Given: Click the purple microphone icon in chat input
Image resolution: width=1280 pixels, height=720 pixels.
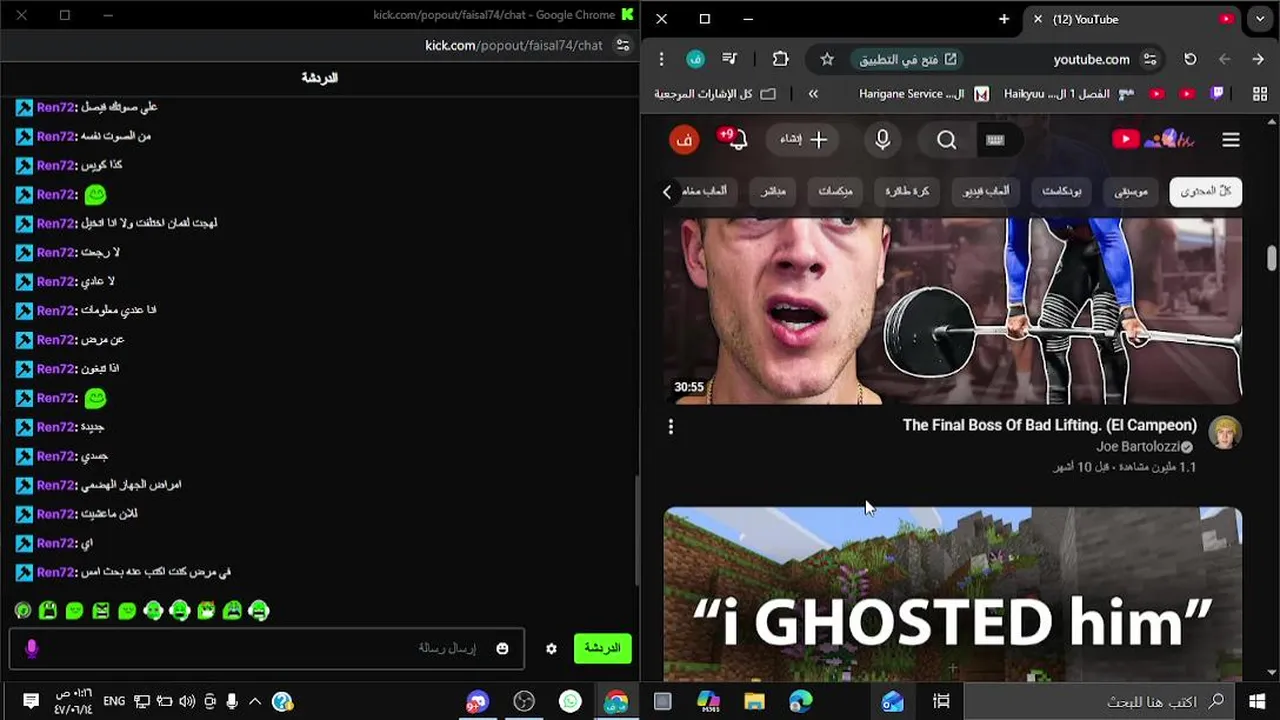Looking at the screenshot, I should 31,648.
